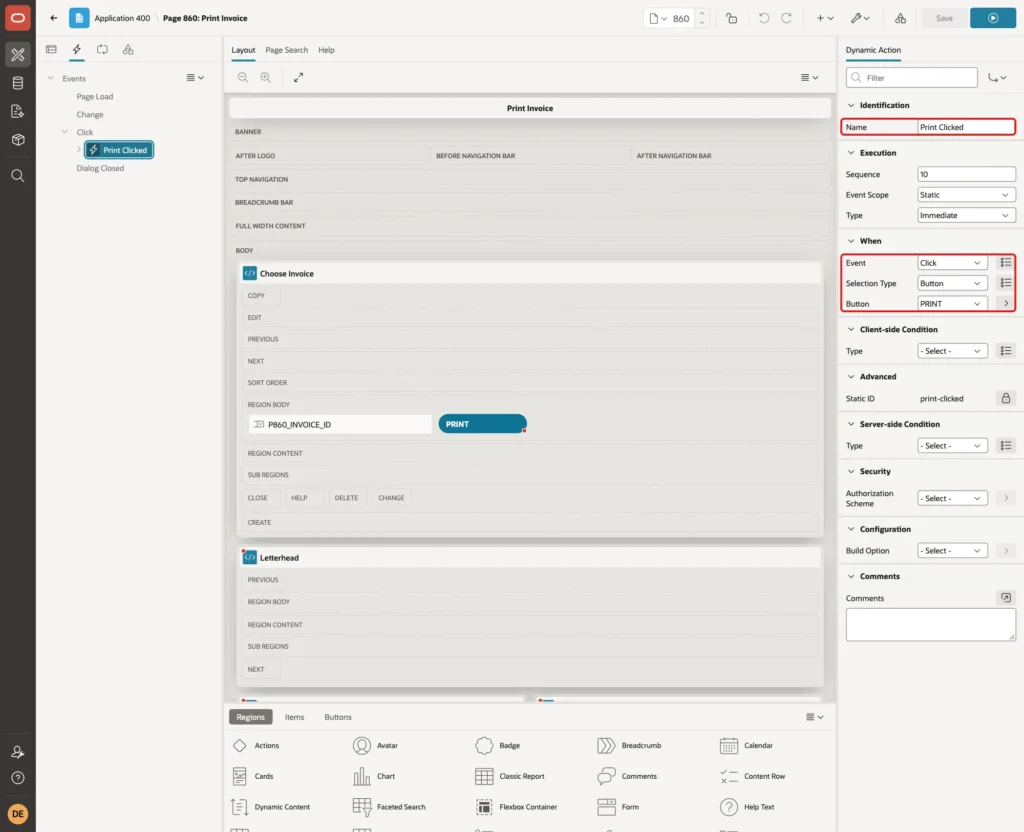Open the Comments expand editor icon
Screen dimensions: 1024x832
tap(1006, 598)
